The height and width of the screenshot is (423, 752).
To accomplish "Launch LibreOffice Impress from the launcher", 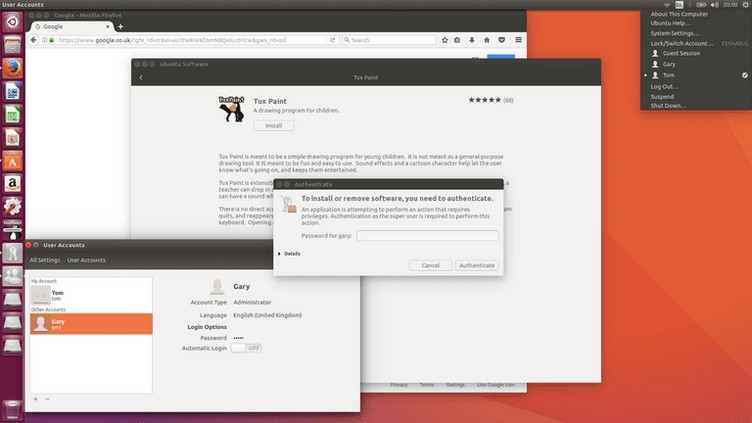I will (x=12, y=138).
